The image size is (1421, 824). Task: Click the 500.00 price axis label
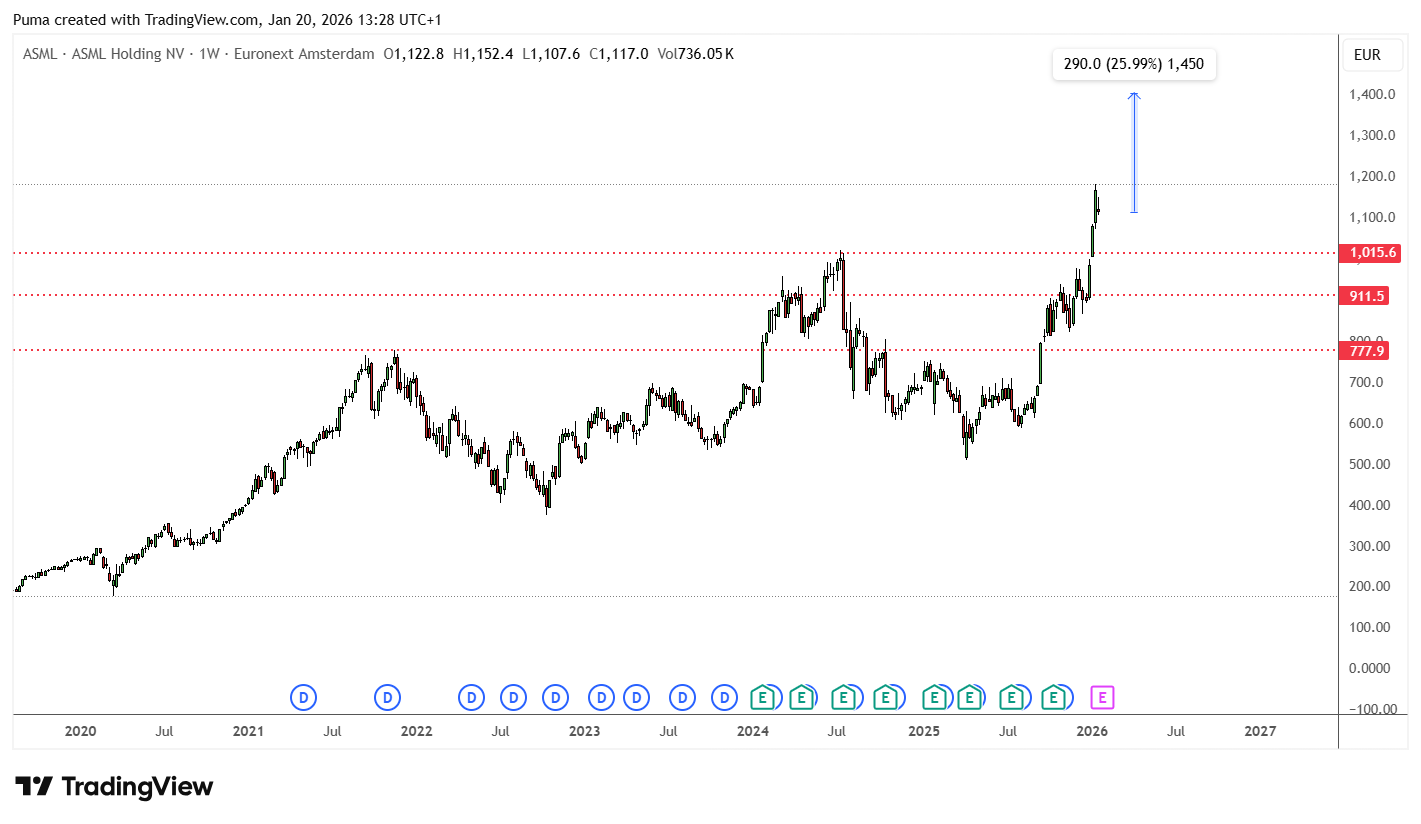[x=1369, y=464]
